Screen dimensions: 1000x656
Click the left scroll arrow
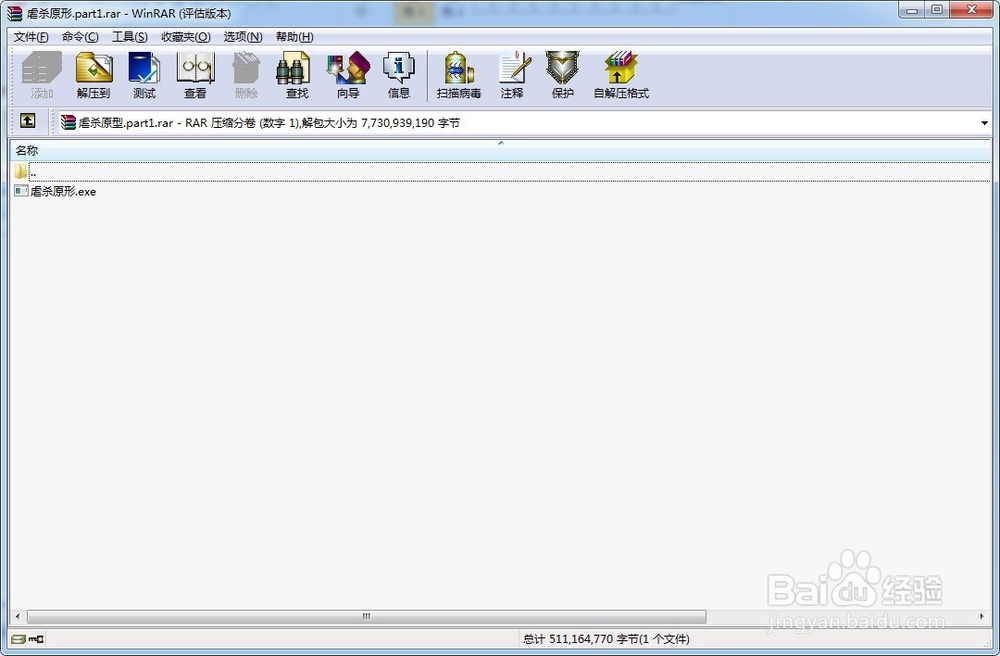[x=17, y=616]
